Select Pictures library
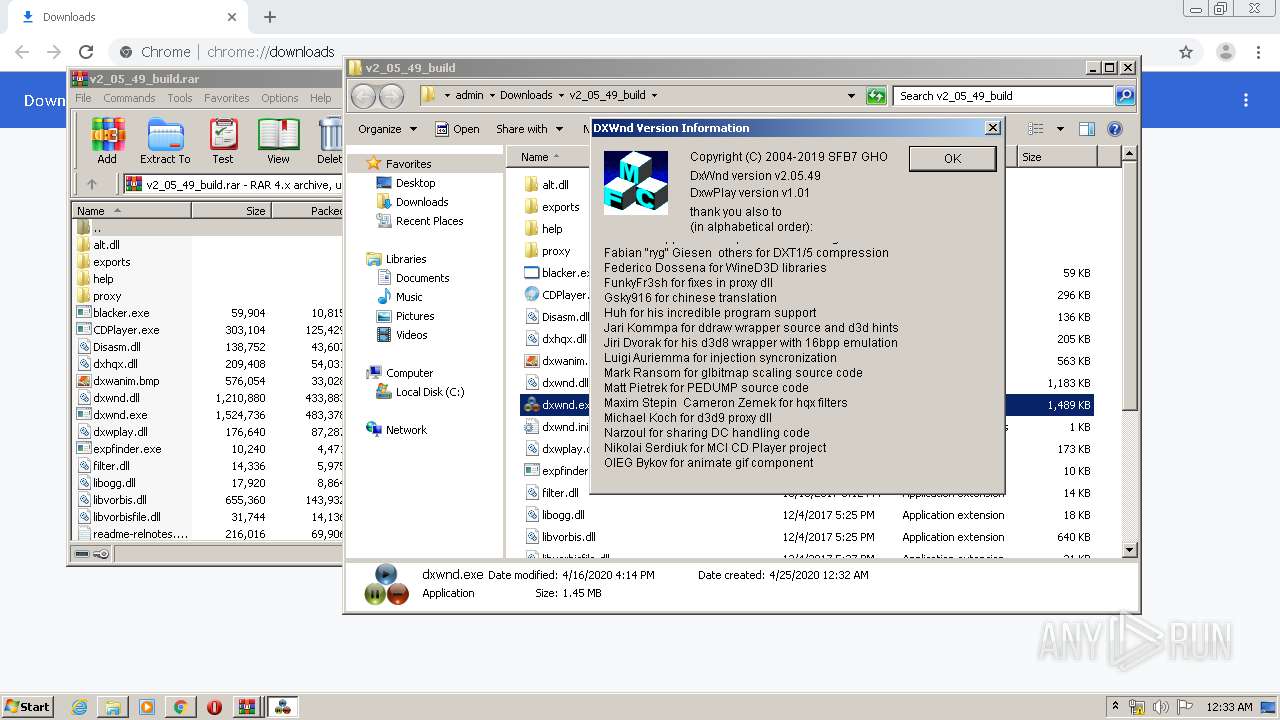 [x=415, y=316]
